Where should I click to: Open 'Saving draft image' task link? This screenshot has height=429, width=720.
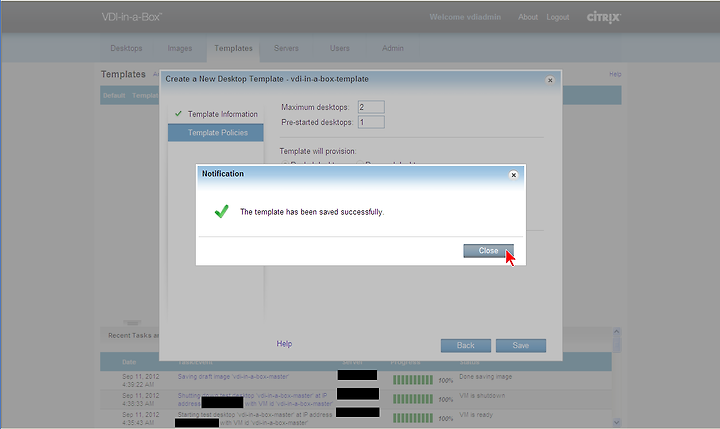[233, 377]
